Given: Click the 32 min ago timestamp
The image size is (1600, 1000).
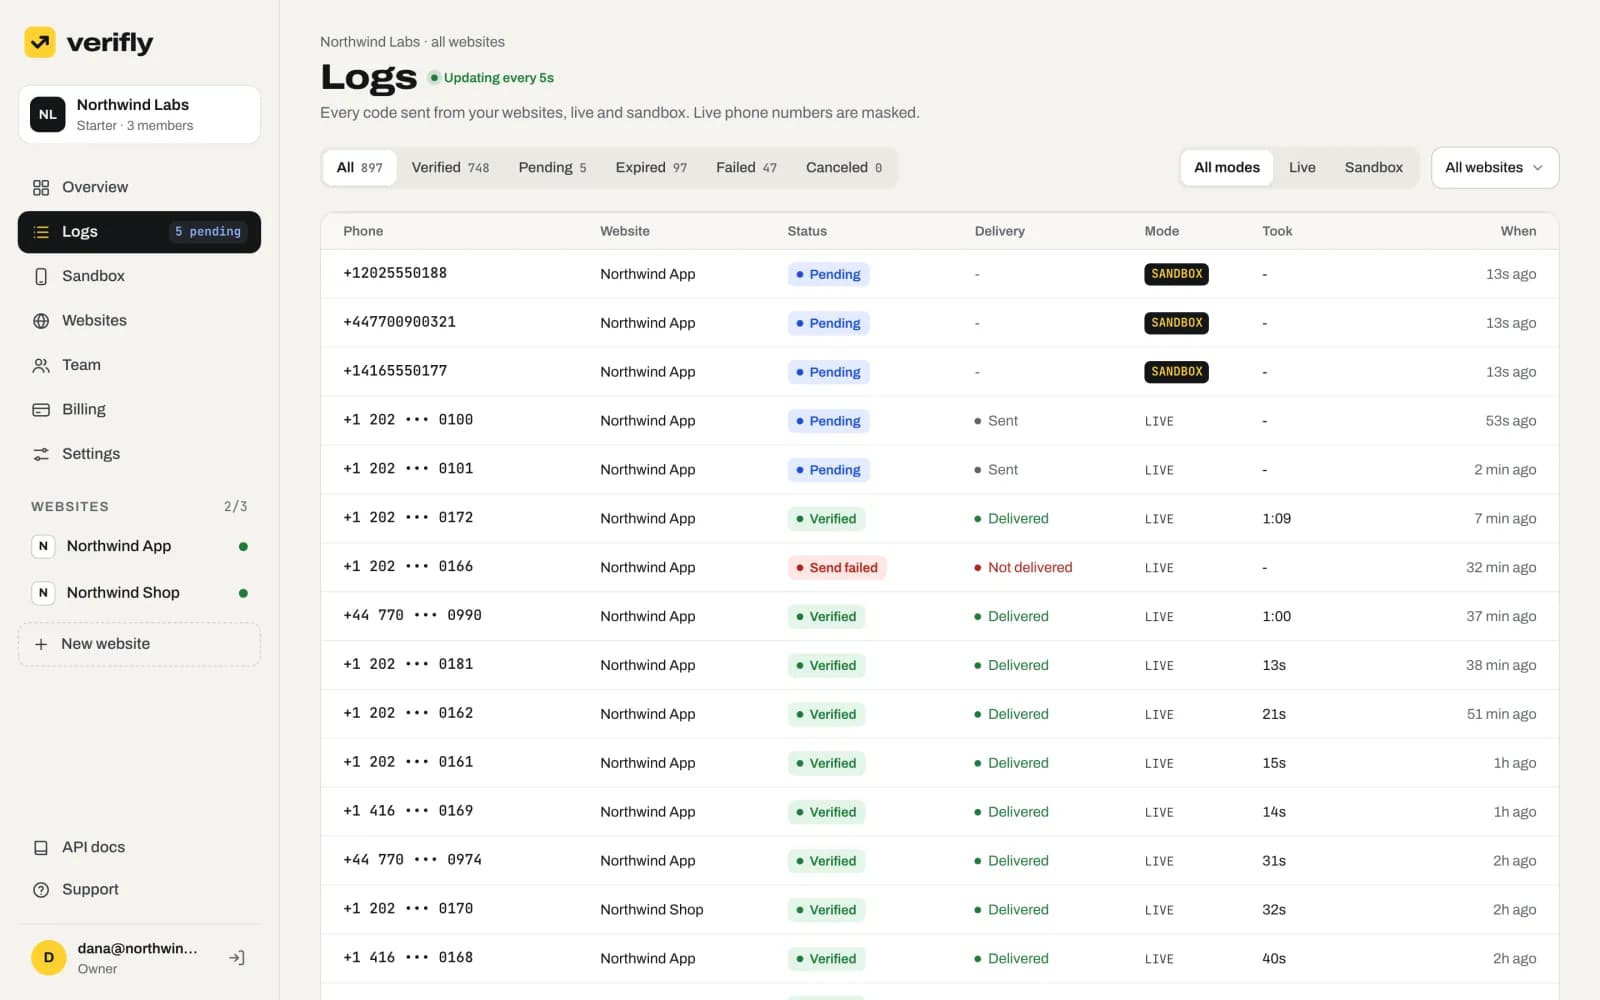Looking at the screenshot, I should 1501,568.
